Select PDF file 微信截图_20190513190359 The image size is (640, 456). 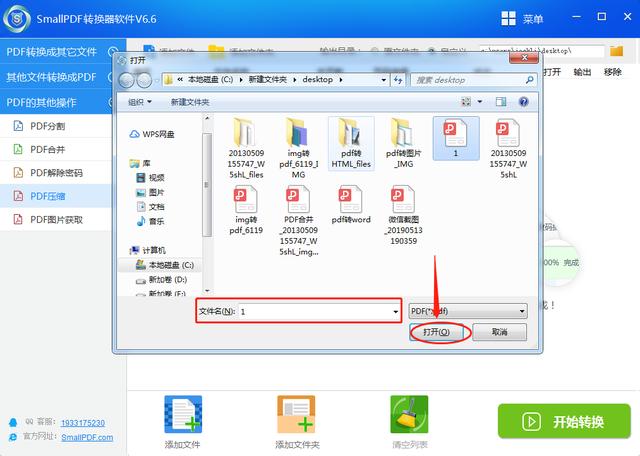403,216
